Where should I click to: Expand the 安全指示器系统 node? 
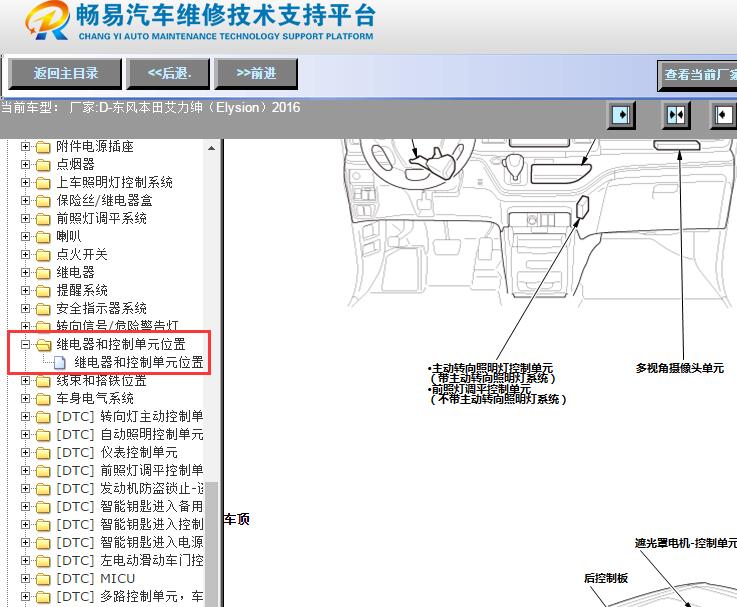[x=25, y=308]
